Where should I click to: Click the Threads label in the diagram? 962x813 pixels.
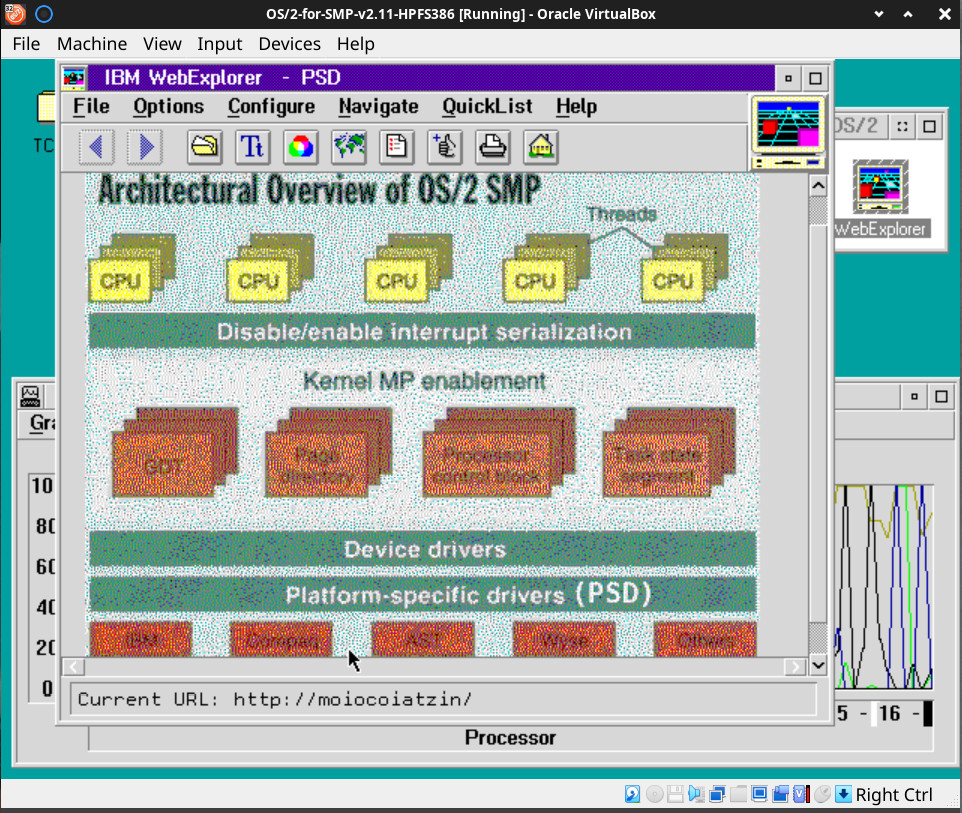click(x=621, y=214)
